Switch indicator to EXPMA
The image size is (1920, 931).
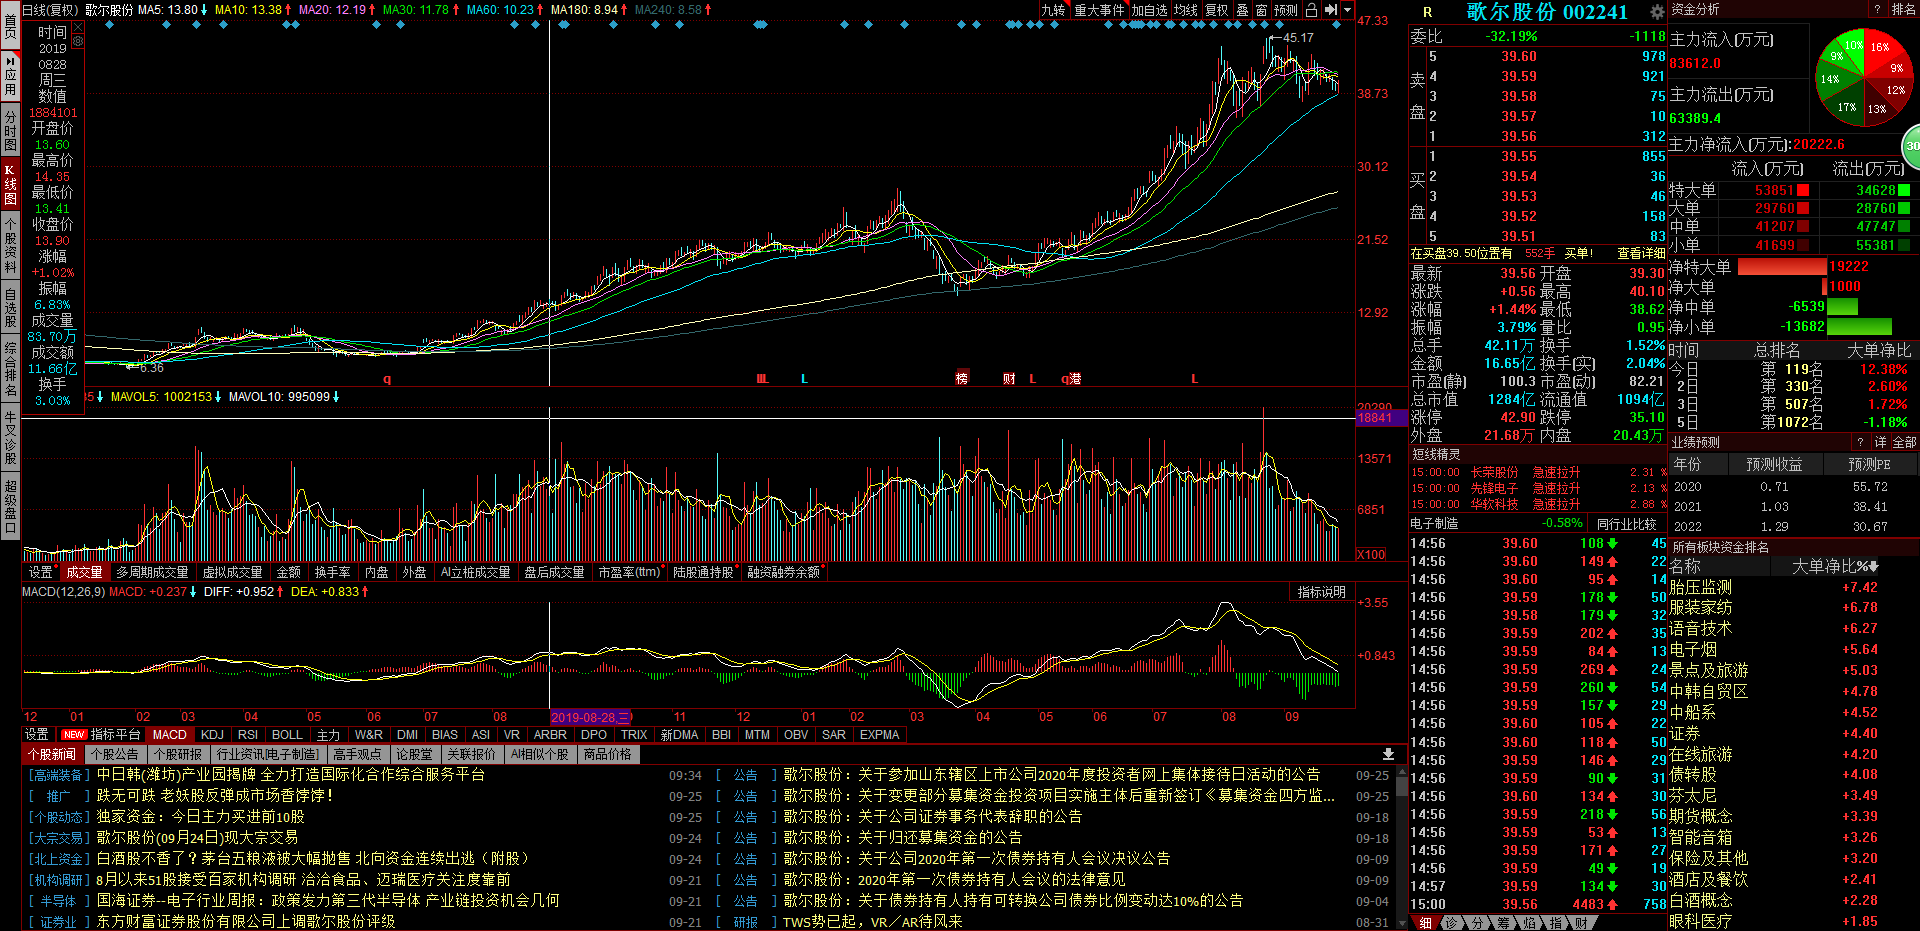coord(880,734)
